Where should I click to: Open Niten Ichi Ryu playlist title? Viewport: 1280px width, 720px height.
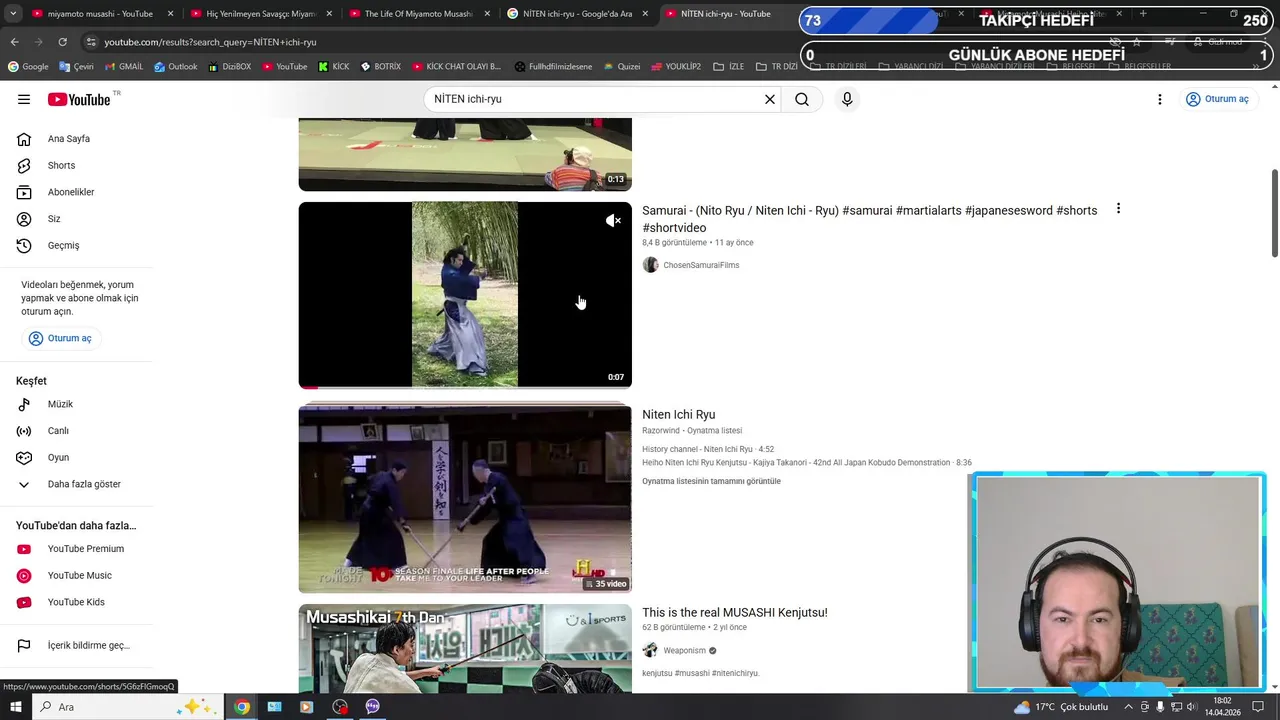tap(678, 415)
